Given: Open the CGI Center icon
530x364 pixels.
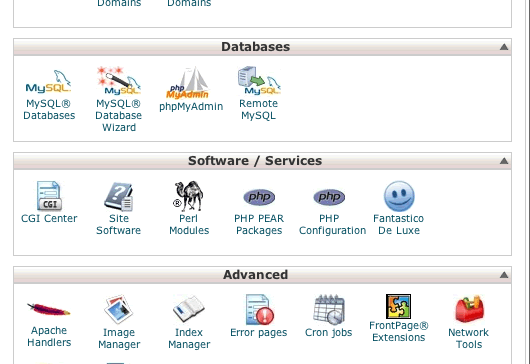Looking at the screenshot, I should click(x=49, y=196).
